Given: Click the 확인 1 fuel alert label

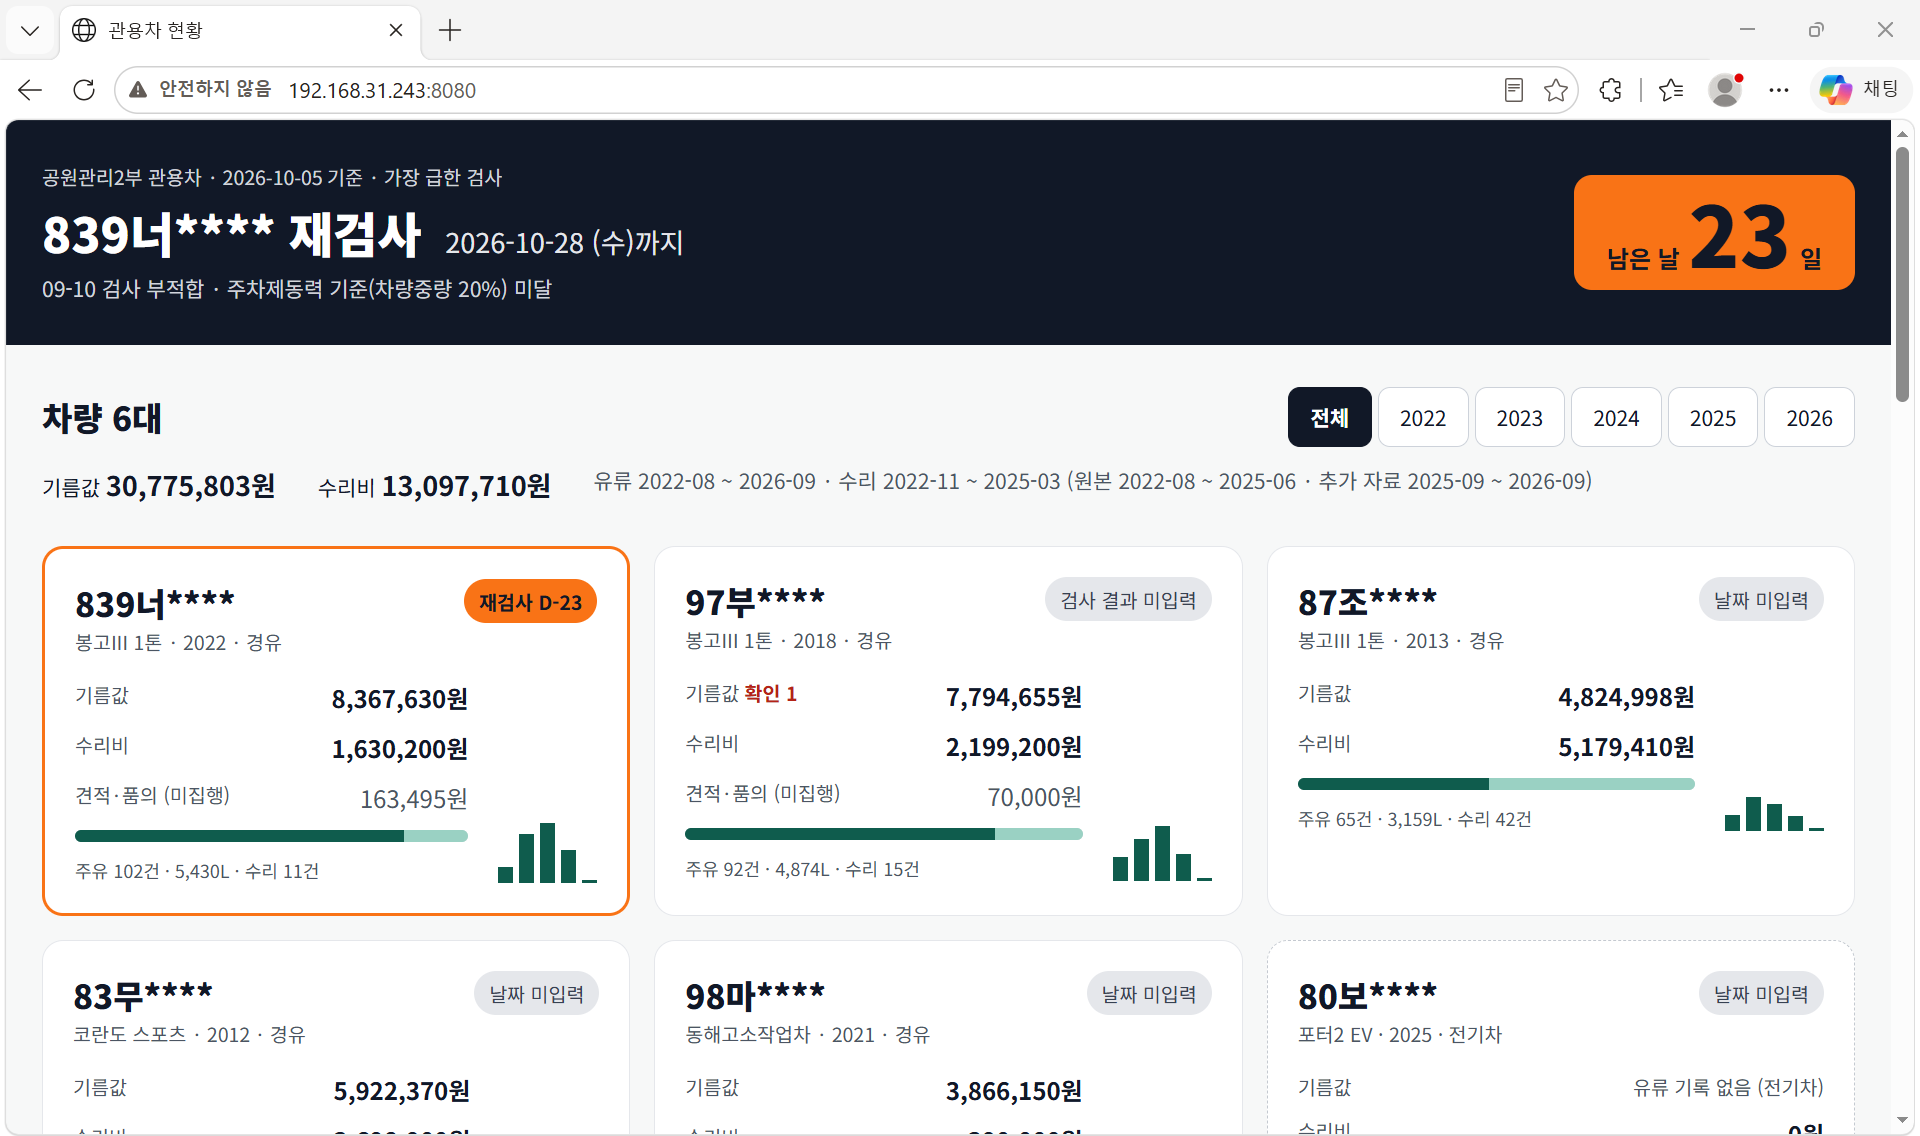Looking at the screenshot, I should click(x=770, y=694).
